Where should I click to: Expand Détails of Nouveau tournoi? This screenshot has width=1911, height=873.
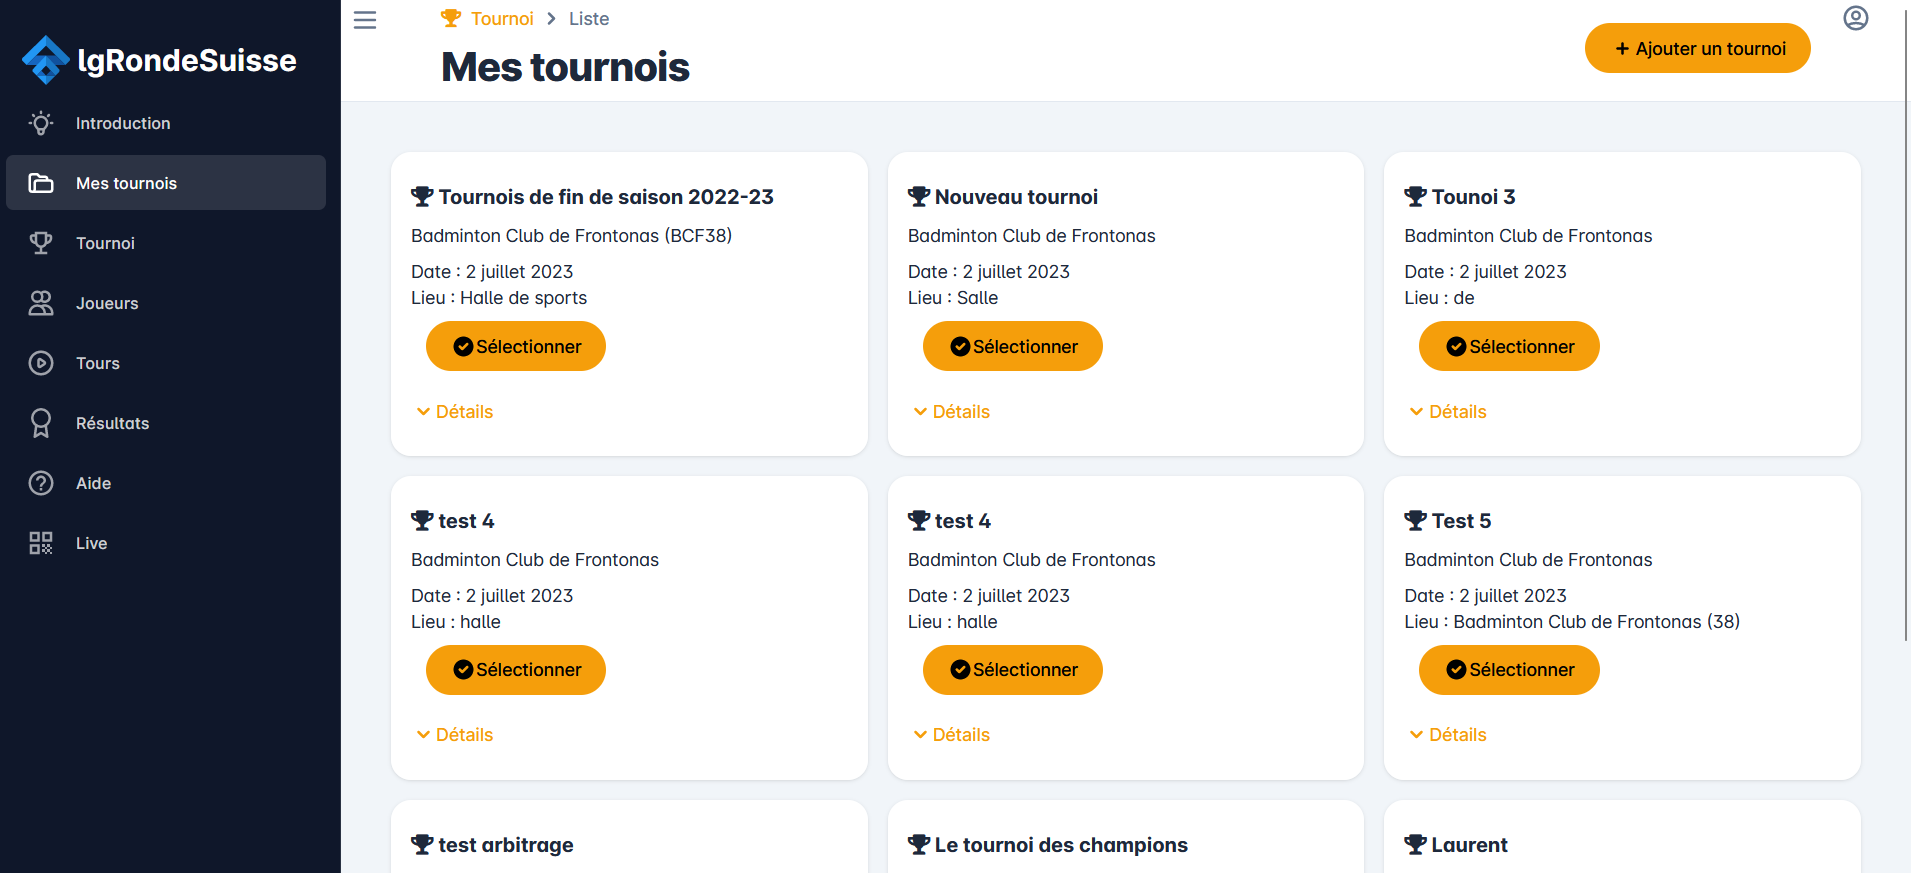point(950,411)
